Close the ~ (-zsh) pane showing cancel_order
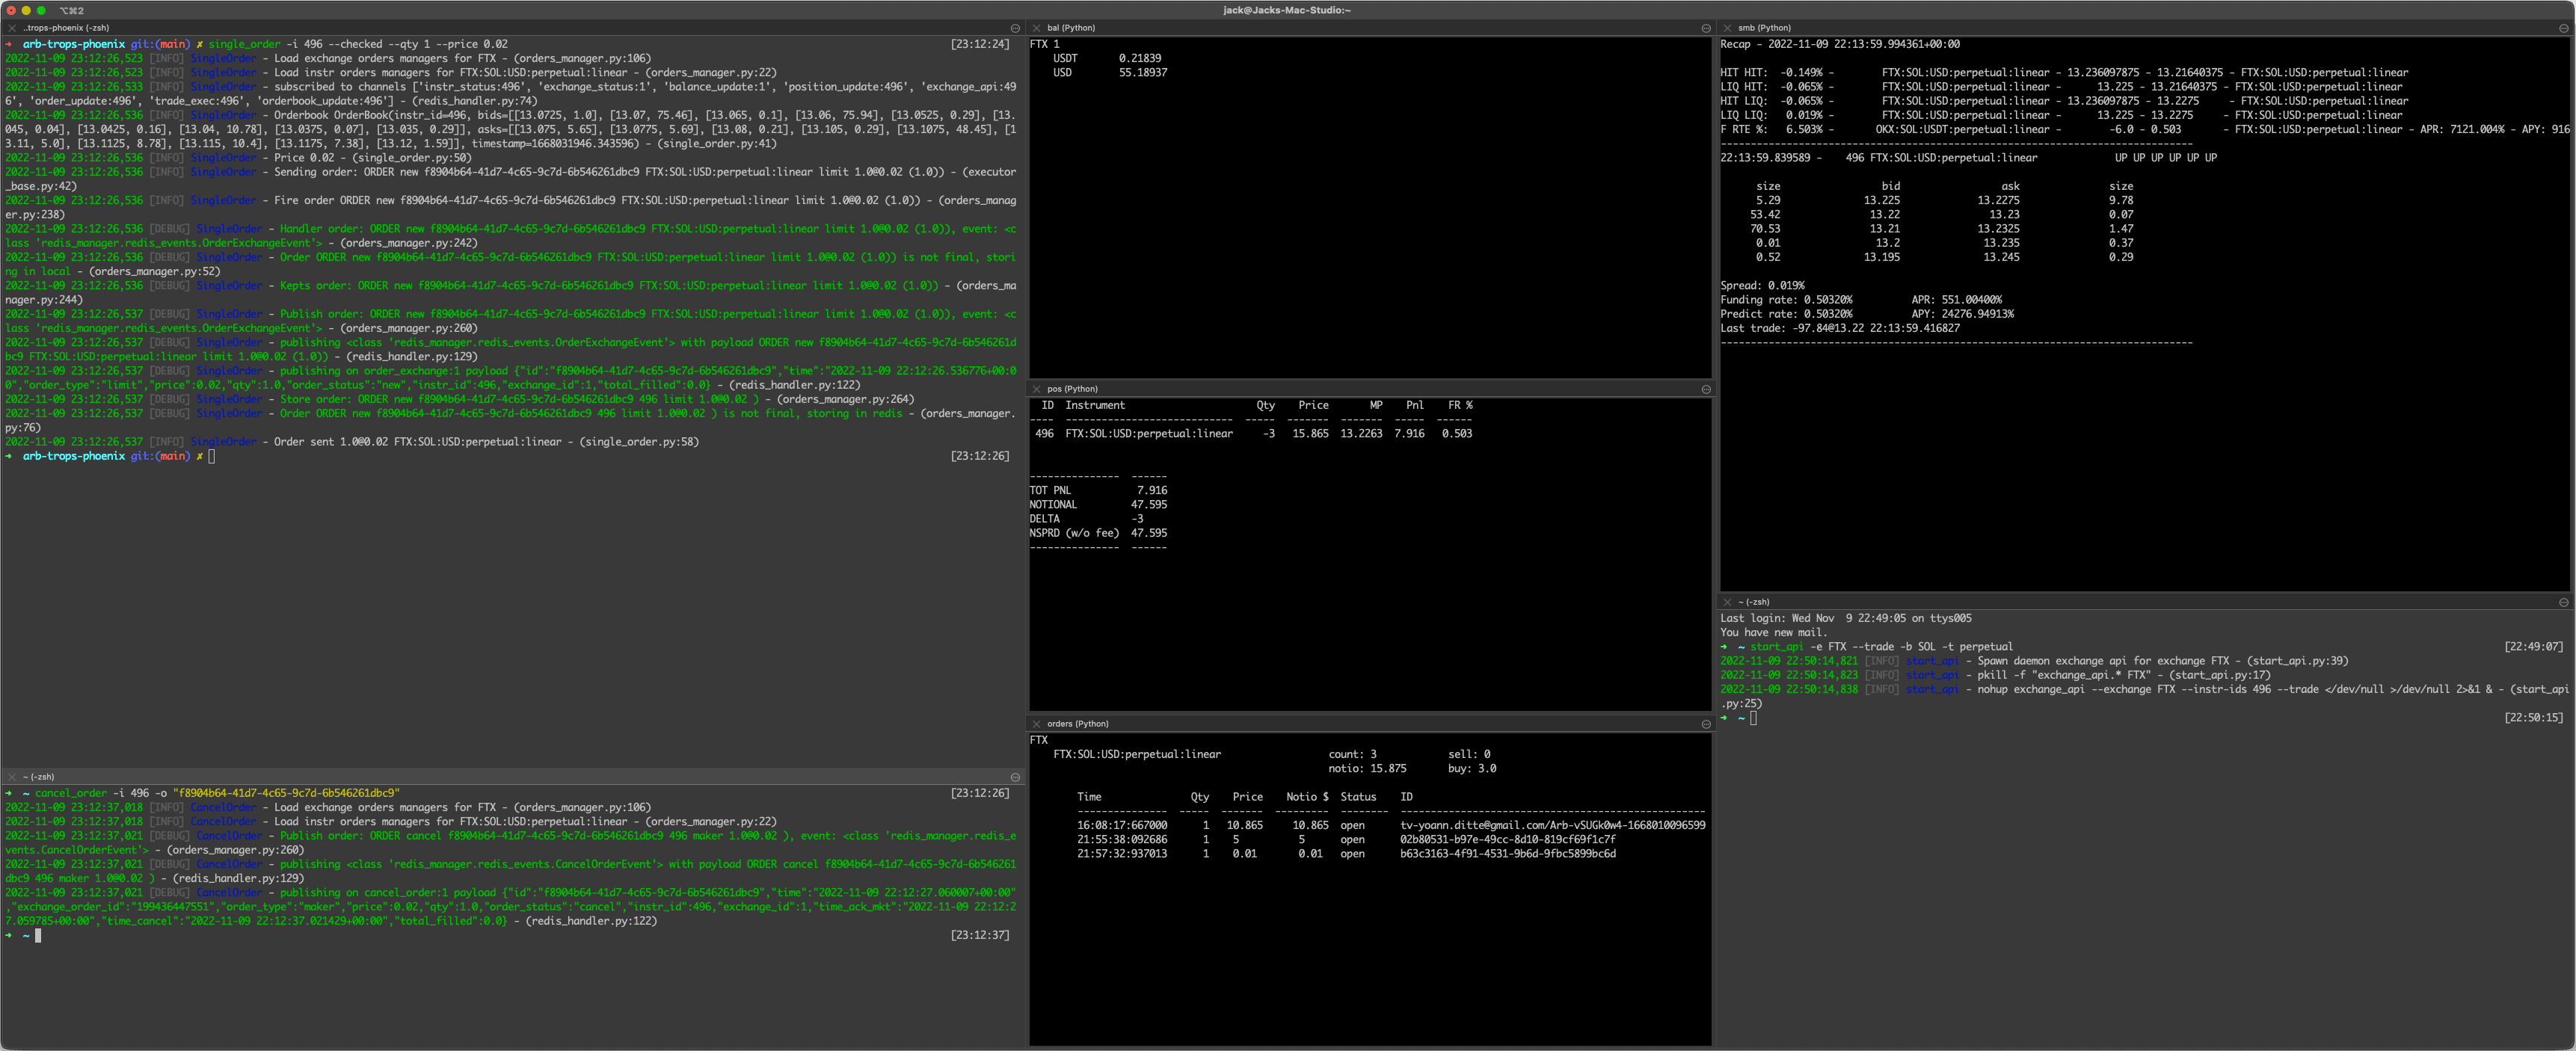 tap(12, 777)
